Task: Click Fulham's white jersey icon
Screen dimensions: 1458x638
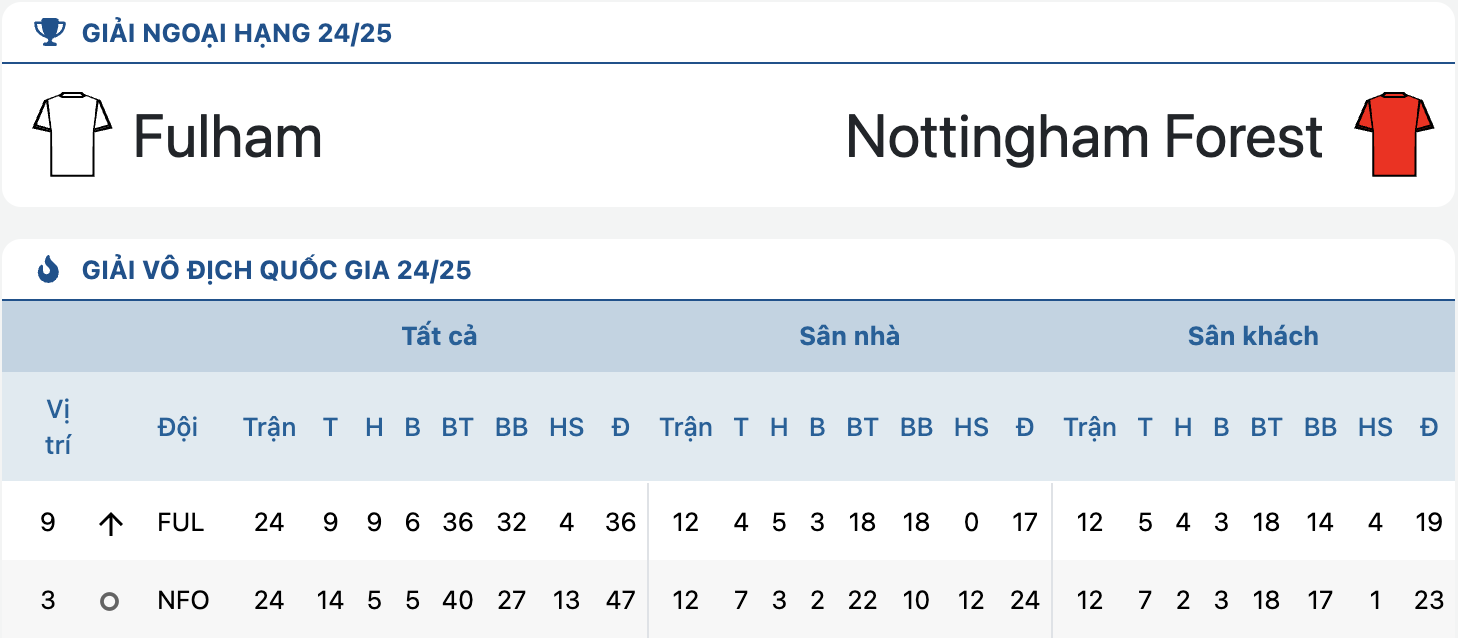Action: (x=72, y=135)
